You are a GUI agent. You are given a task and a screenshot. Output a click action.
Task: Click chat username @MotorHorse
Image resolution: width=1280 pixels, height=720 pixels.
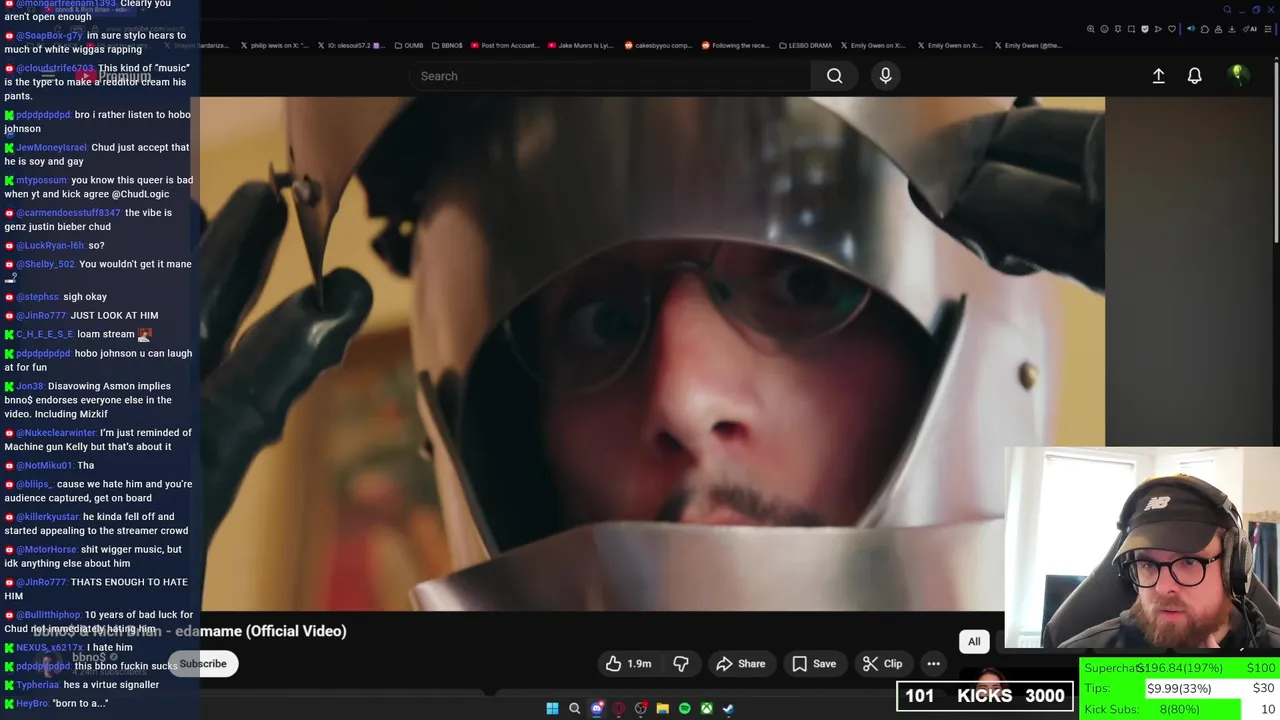46,550
